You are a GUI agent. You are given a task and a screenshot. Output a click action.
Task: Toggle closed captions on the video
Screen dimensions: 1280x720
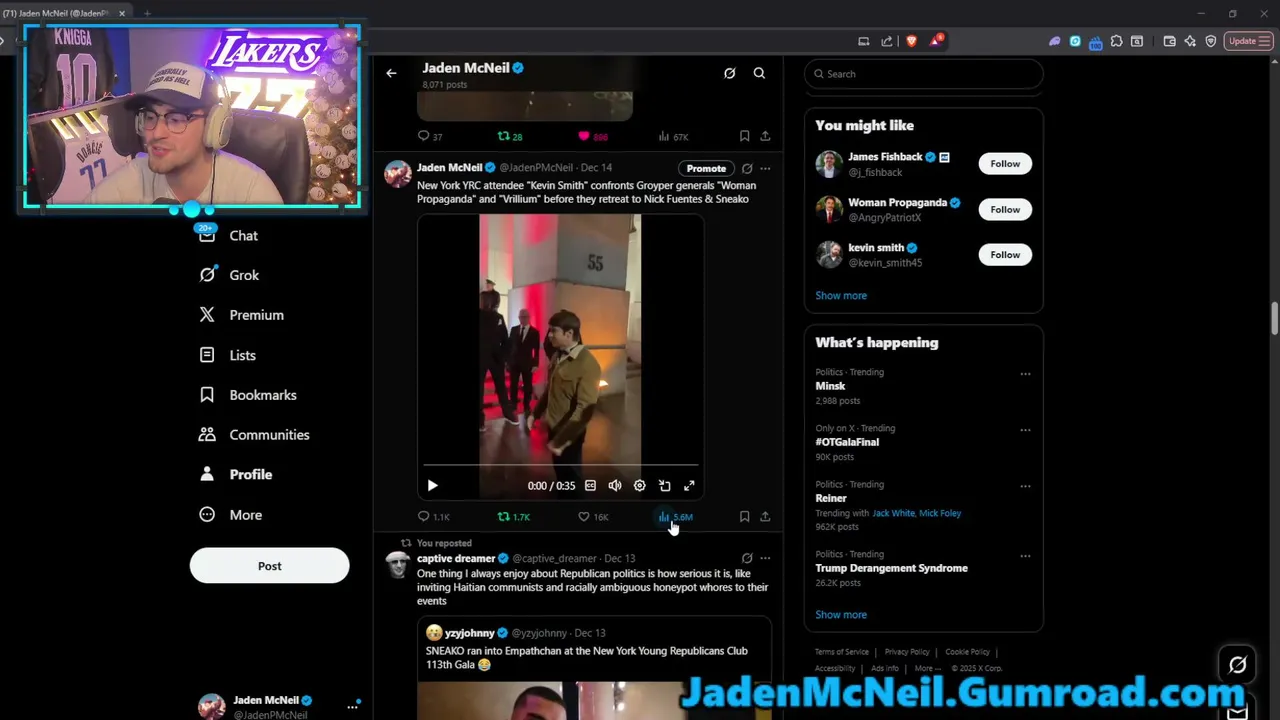(590, 485)
